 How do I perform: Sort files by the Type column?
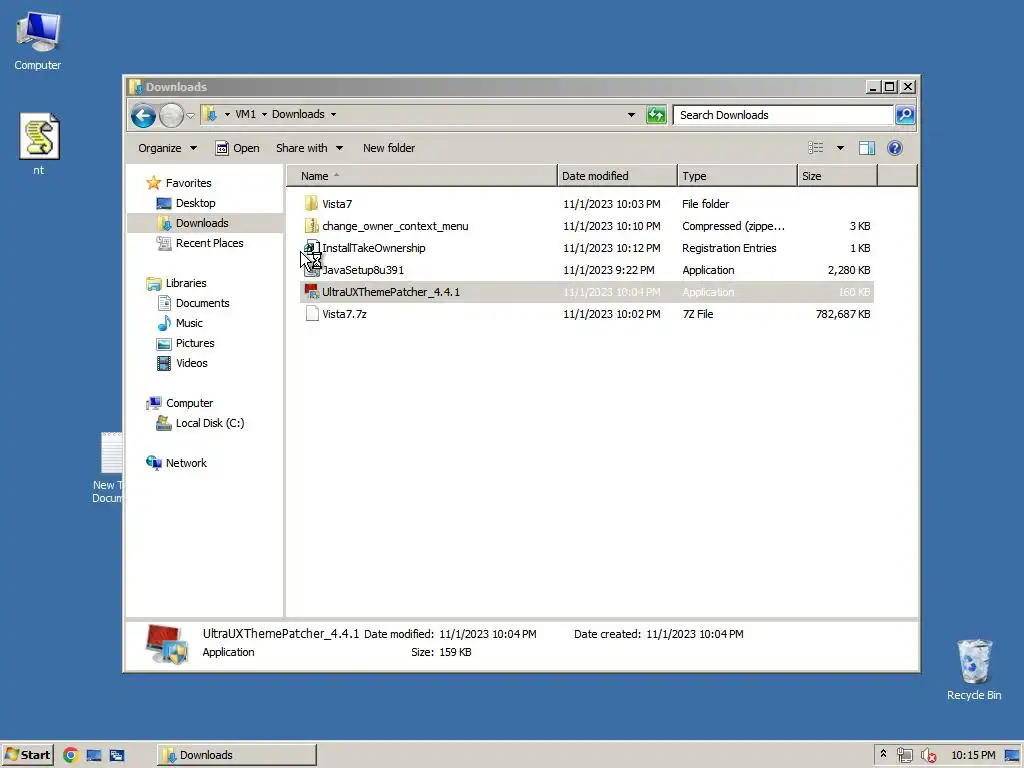tap(737, 176)
